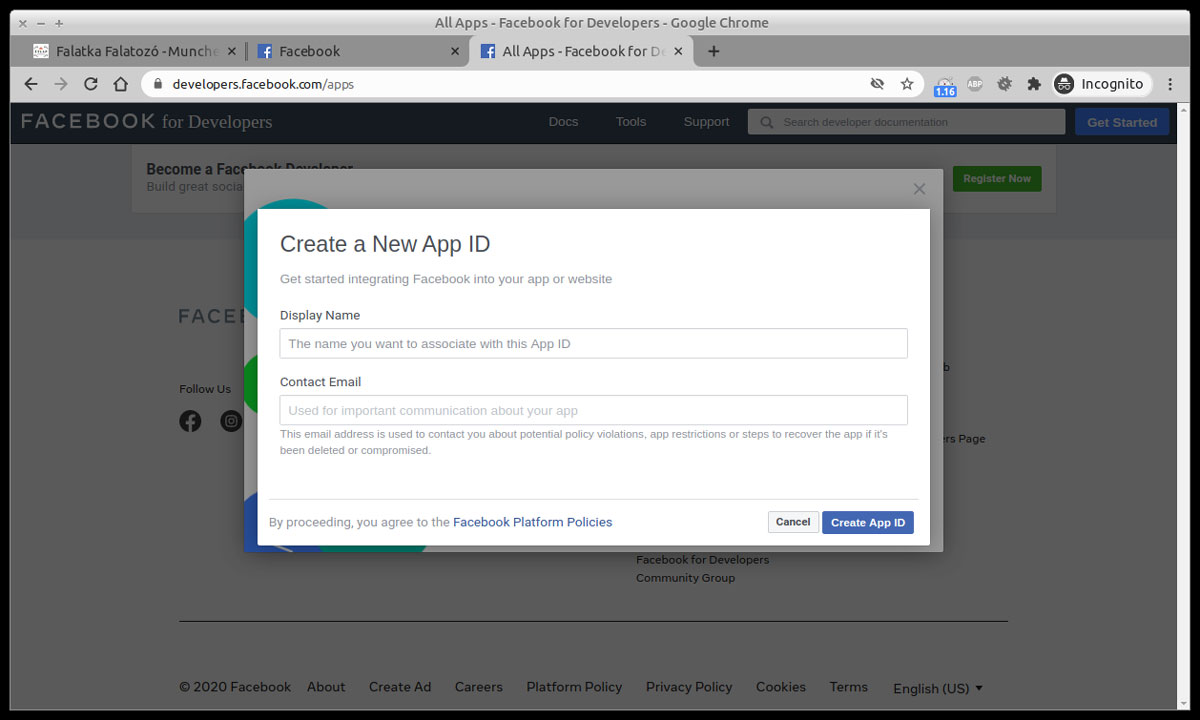The height and width of the screenshot is (720, 1200).
Task: Click the browser back arrow
Action: (30, 84)
